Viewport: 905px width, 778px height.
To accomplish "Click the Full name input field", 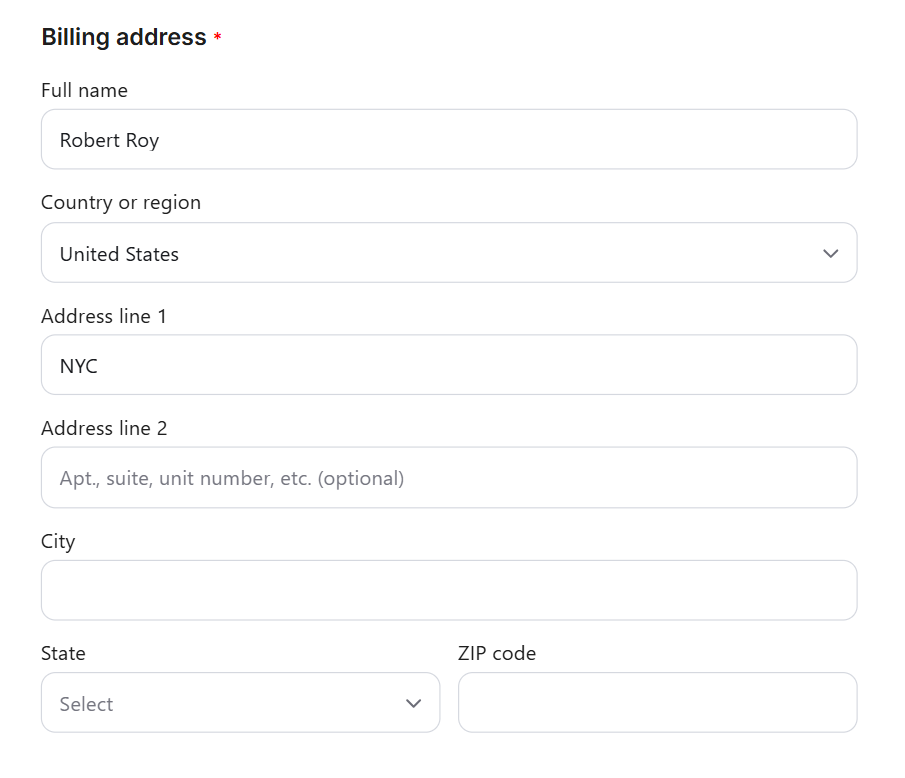I will [x=448, y=140].
